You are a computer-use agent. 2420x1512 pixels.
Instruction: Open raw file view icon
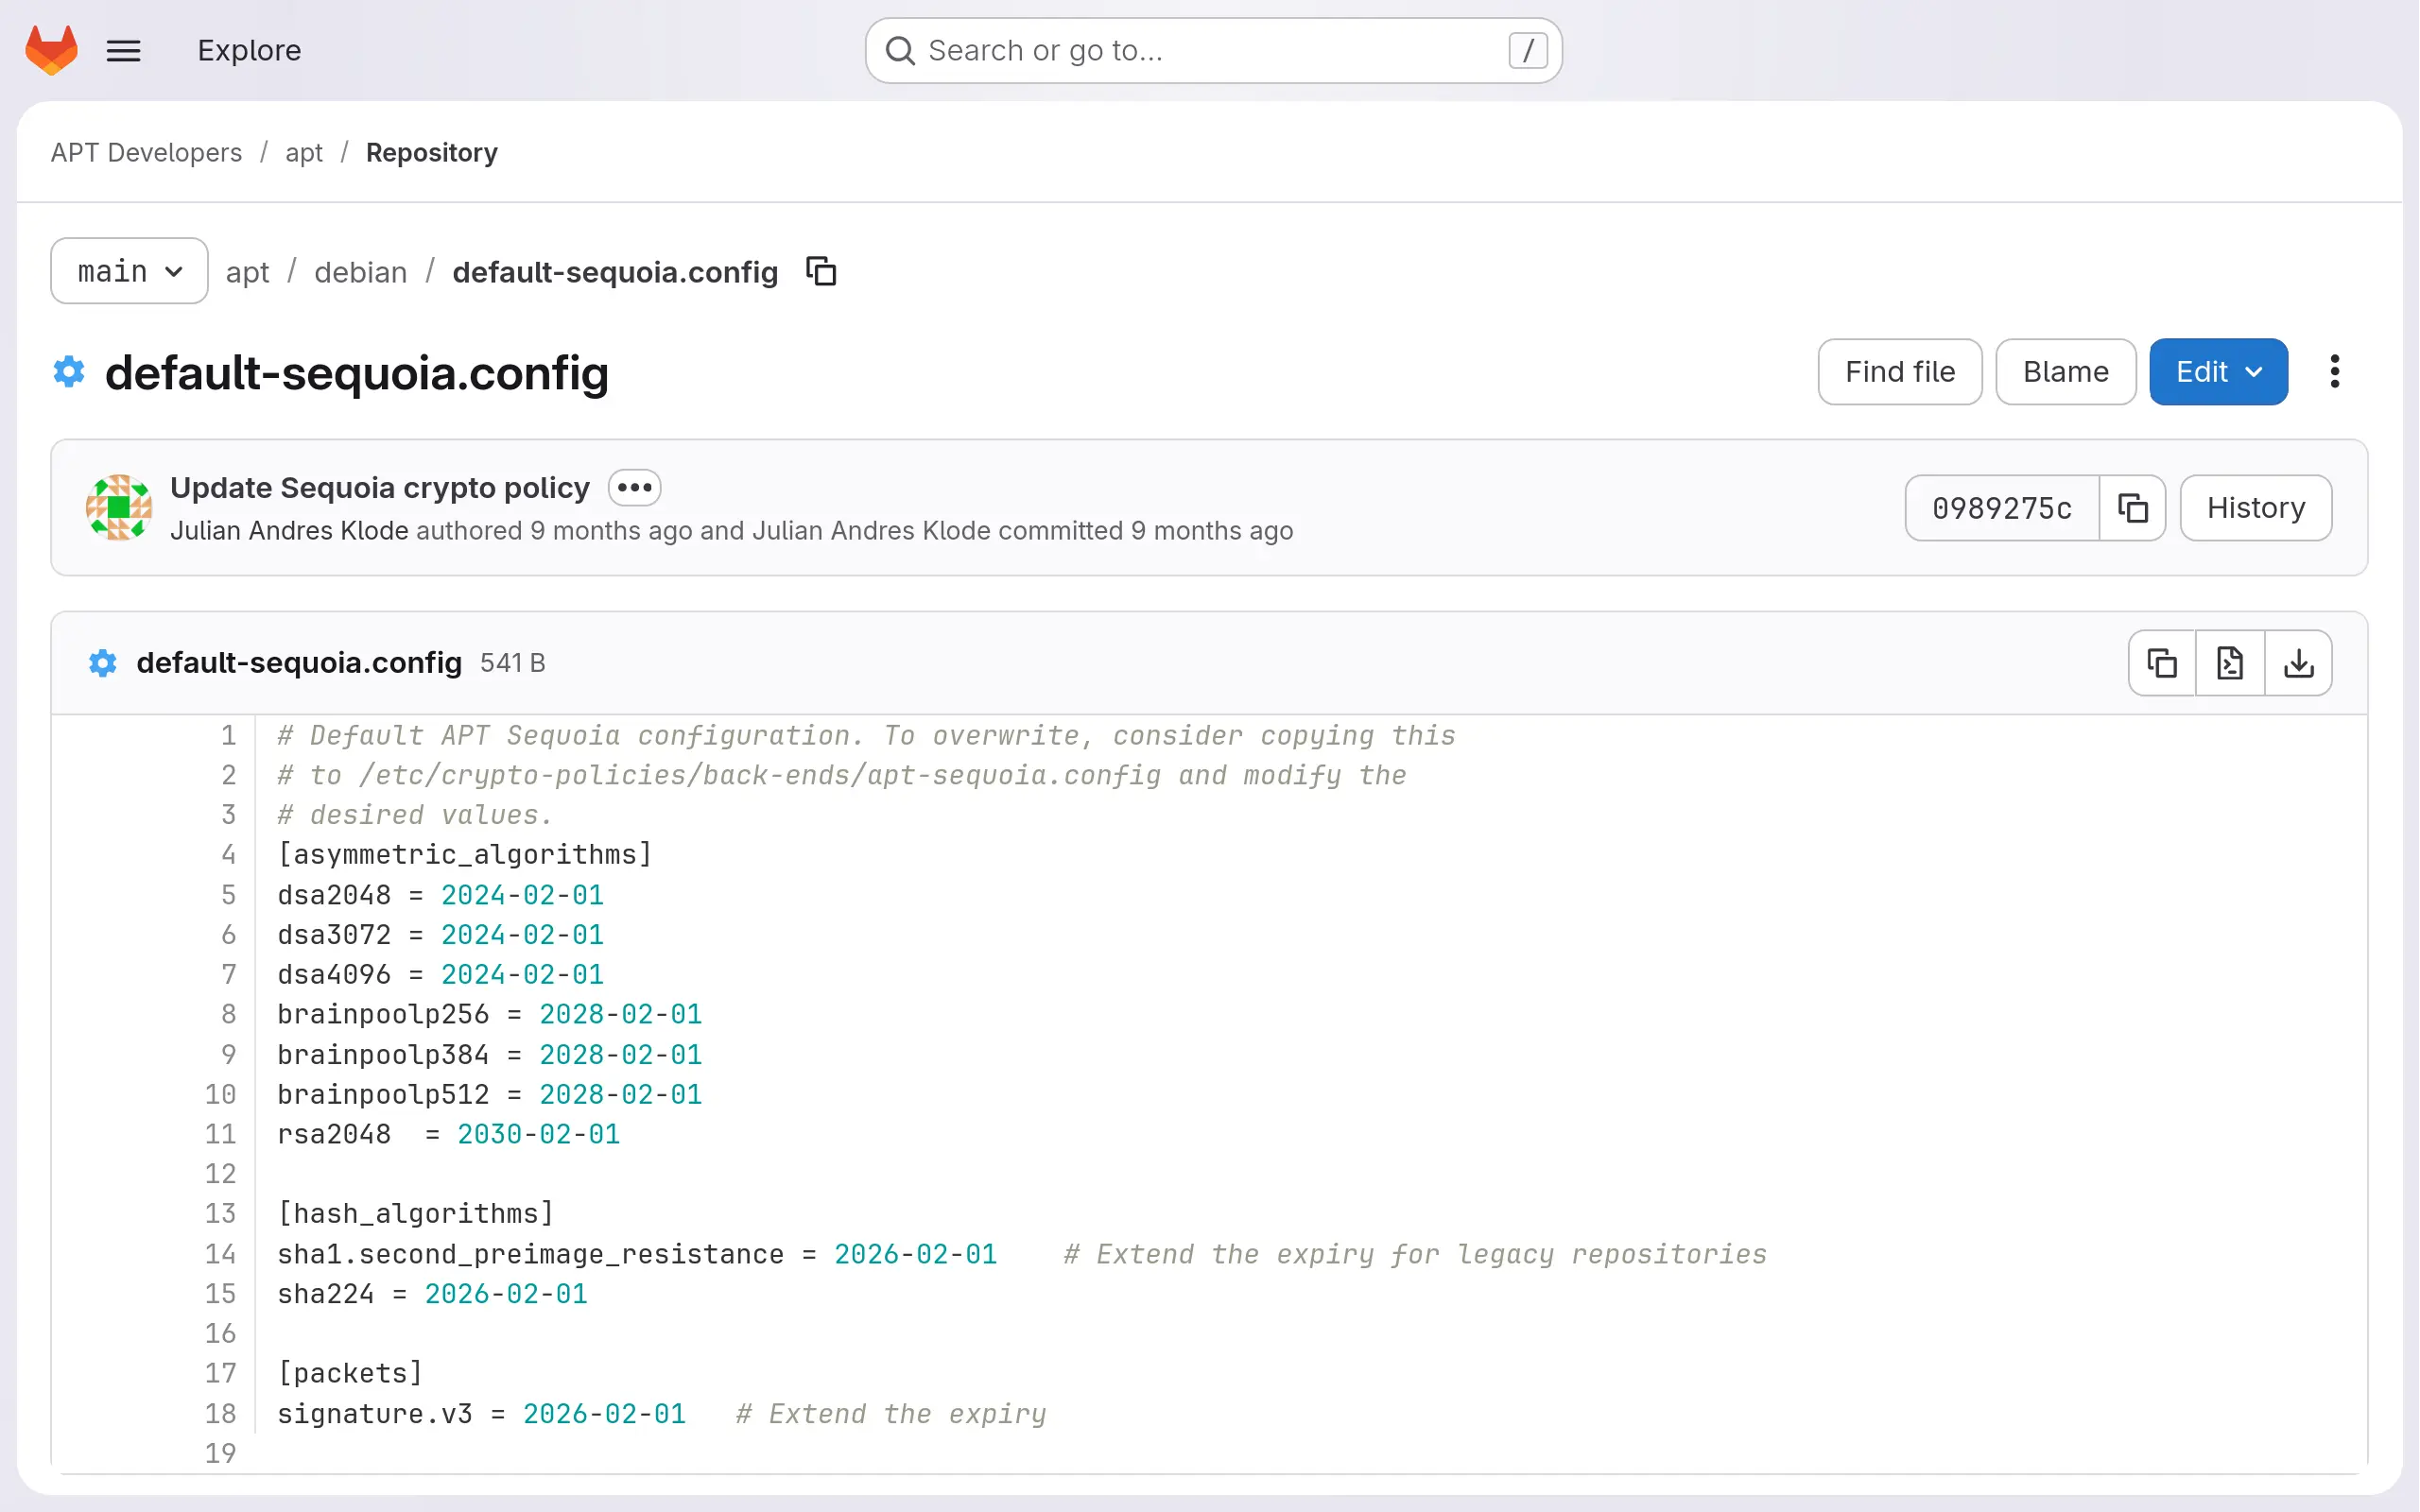coord(2230,663)
